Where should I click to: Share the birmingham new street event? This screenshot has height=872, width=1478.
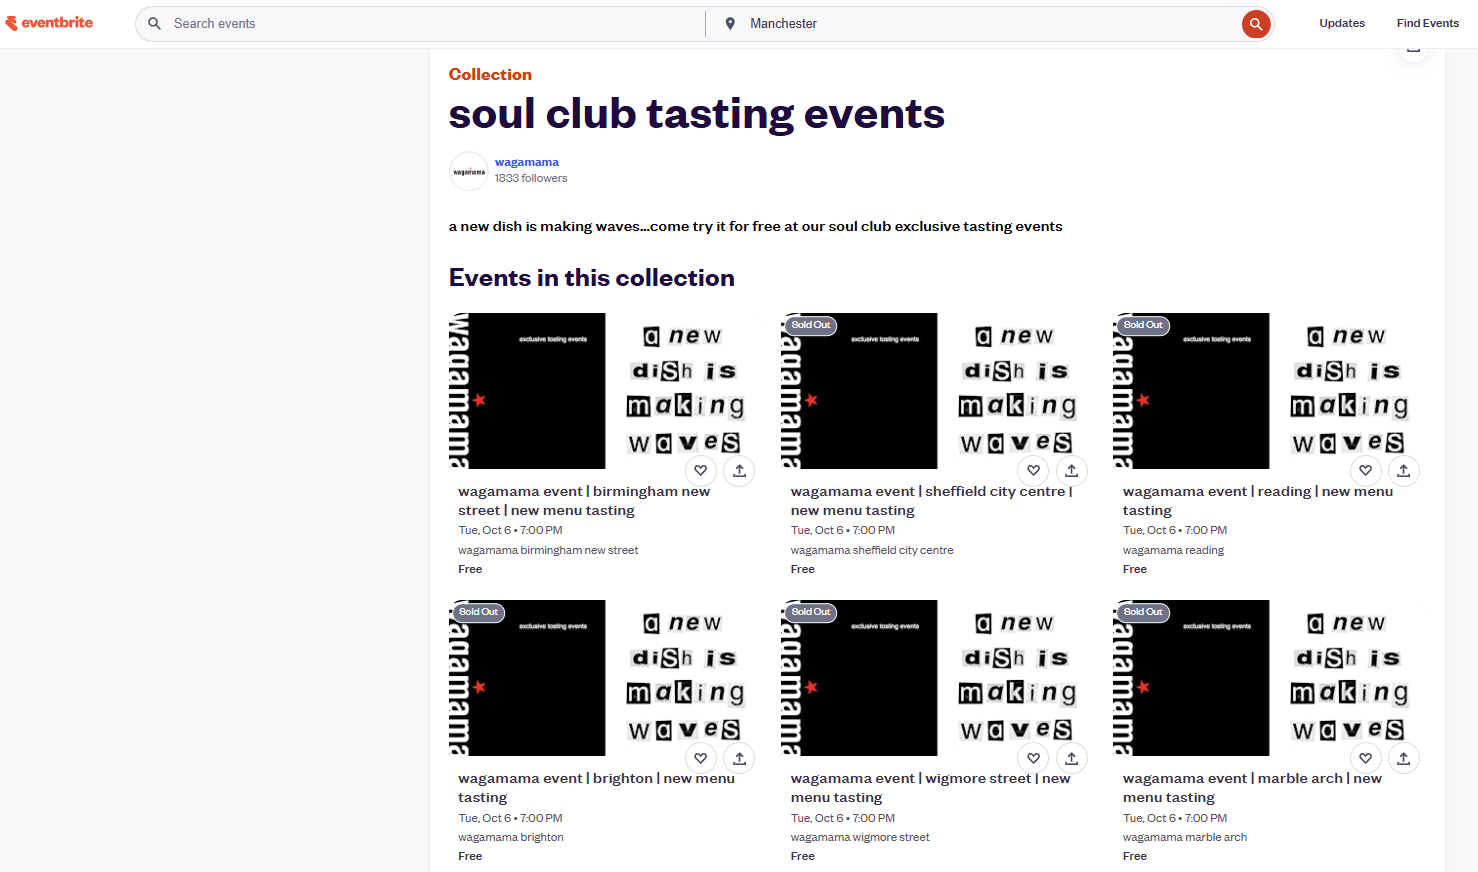(739, 470)
